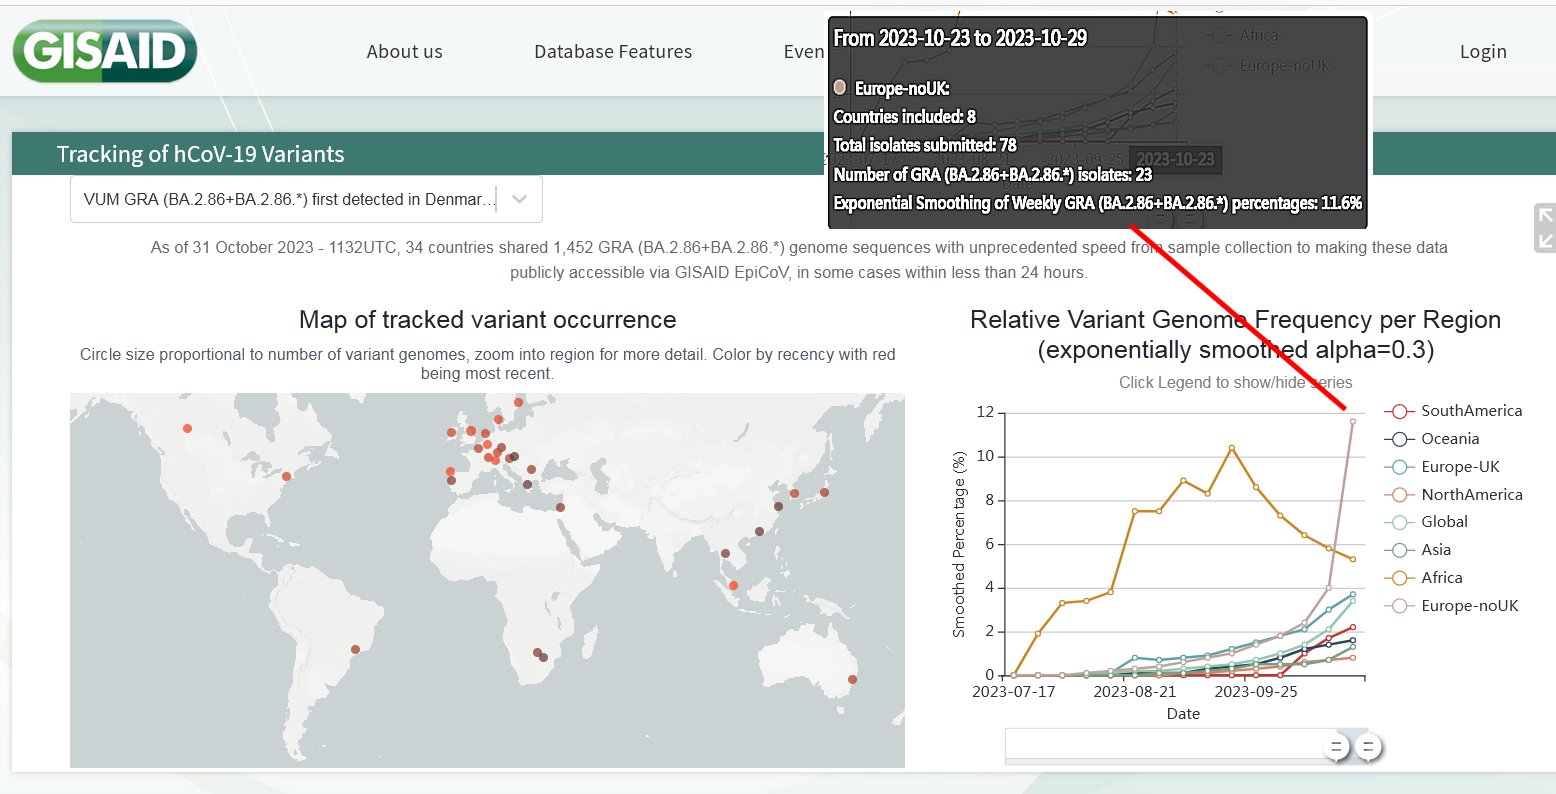Viewport: 1556px width, 794px height.
Task: Click the variant circle over Brazil on map
Action: (355, 650)
